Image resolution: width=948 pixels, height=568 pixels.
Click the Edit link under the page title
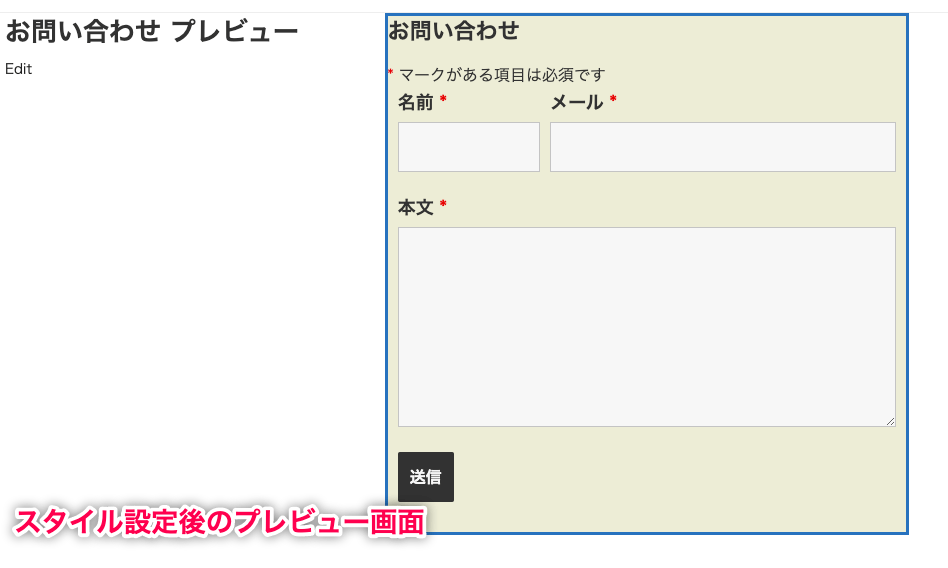[18, 69]
